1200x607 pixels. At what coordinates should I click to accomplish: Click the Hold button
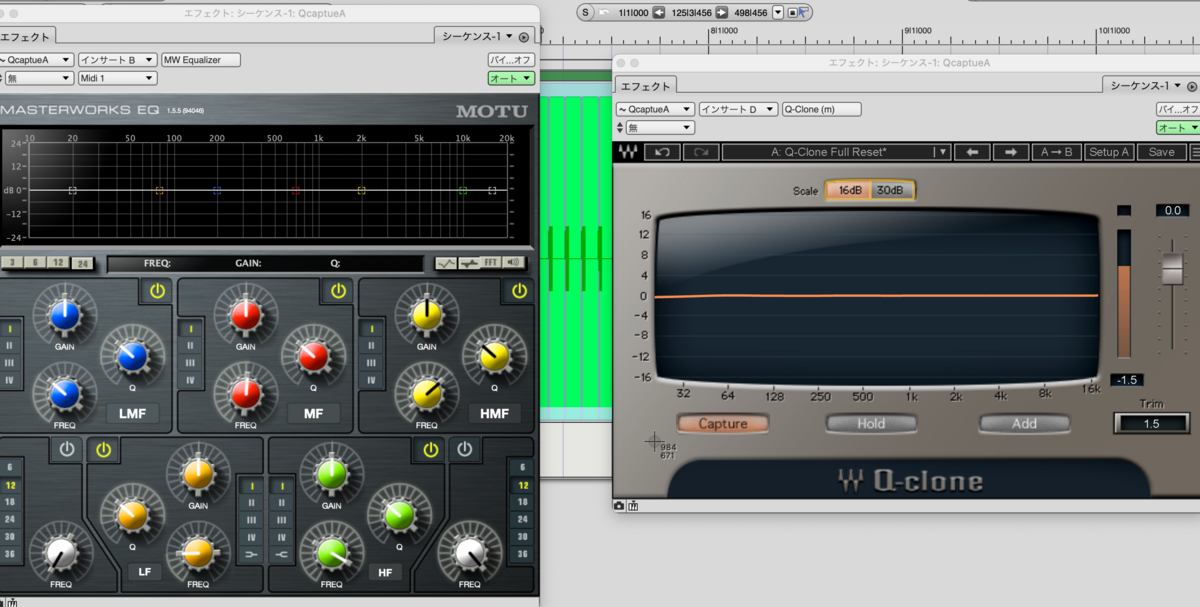tap(871, 423)
